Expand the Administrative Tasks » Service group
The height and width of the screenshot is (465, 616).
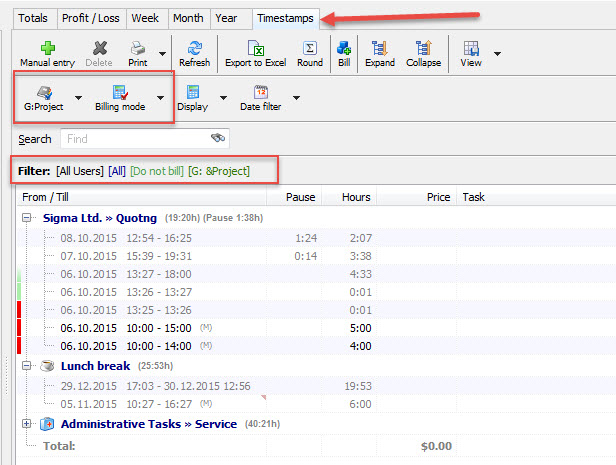[x=26, y=424]
